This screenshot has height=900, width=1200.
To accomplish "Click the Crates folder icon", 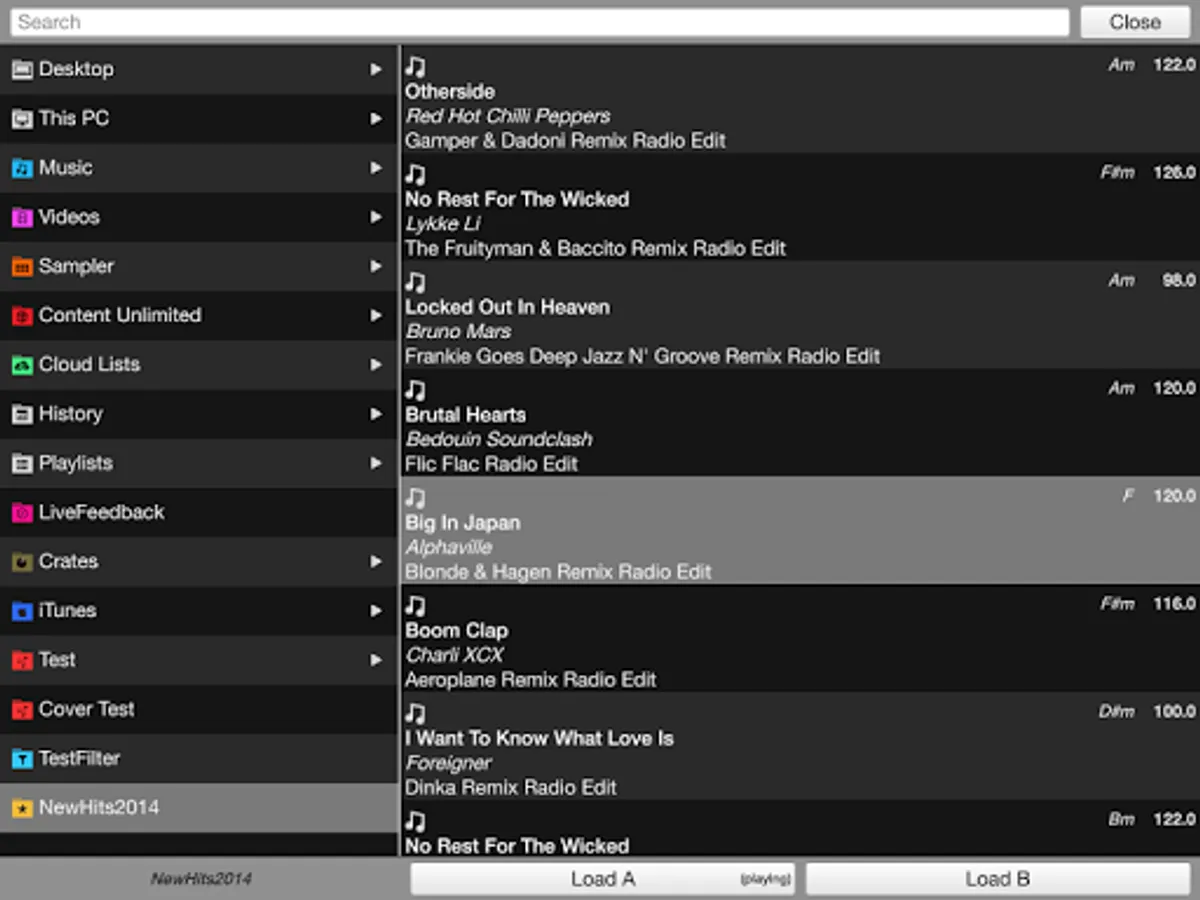I will tap(22, 562).
